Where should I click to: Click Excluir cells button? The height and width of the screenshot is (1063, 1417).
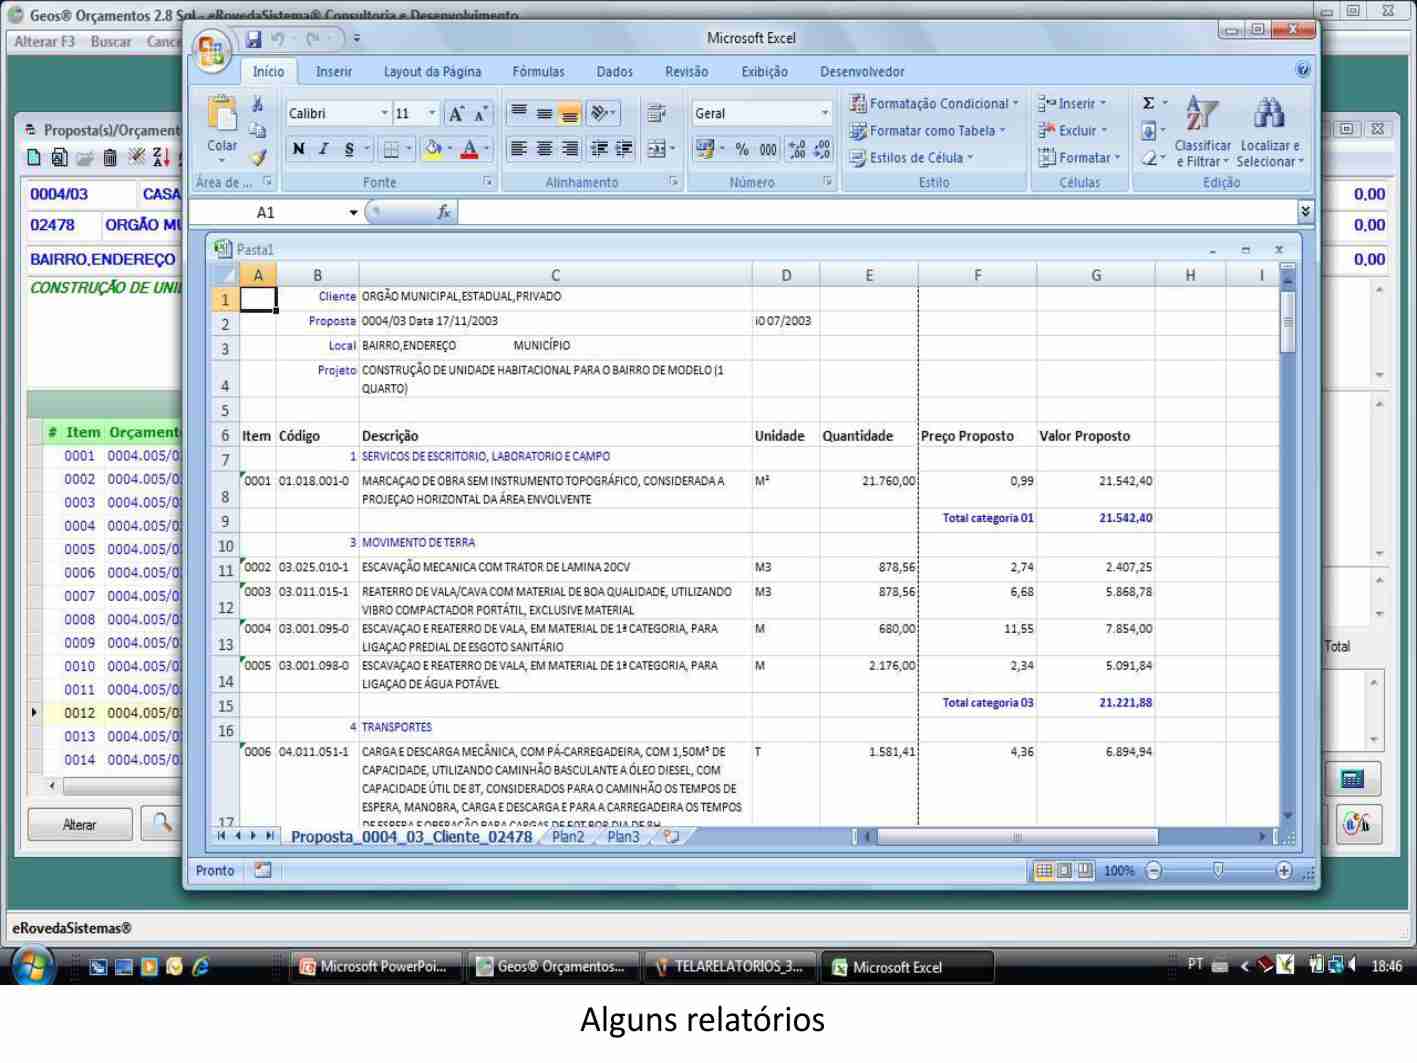click(x=1073, y=131)
